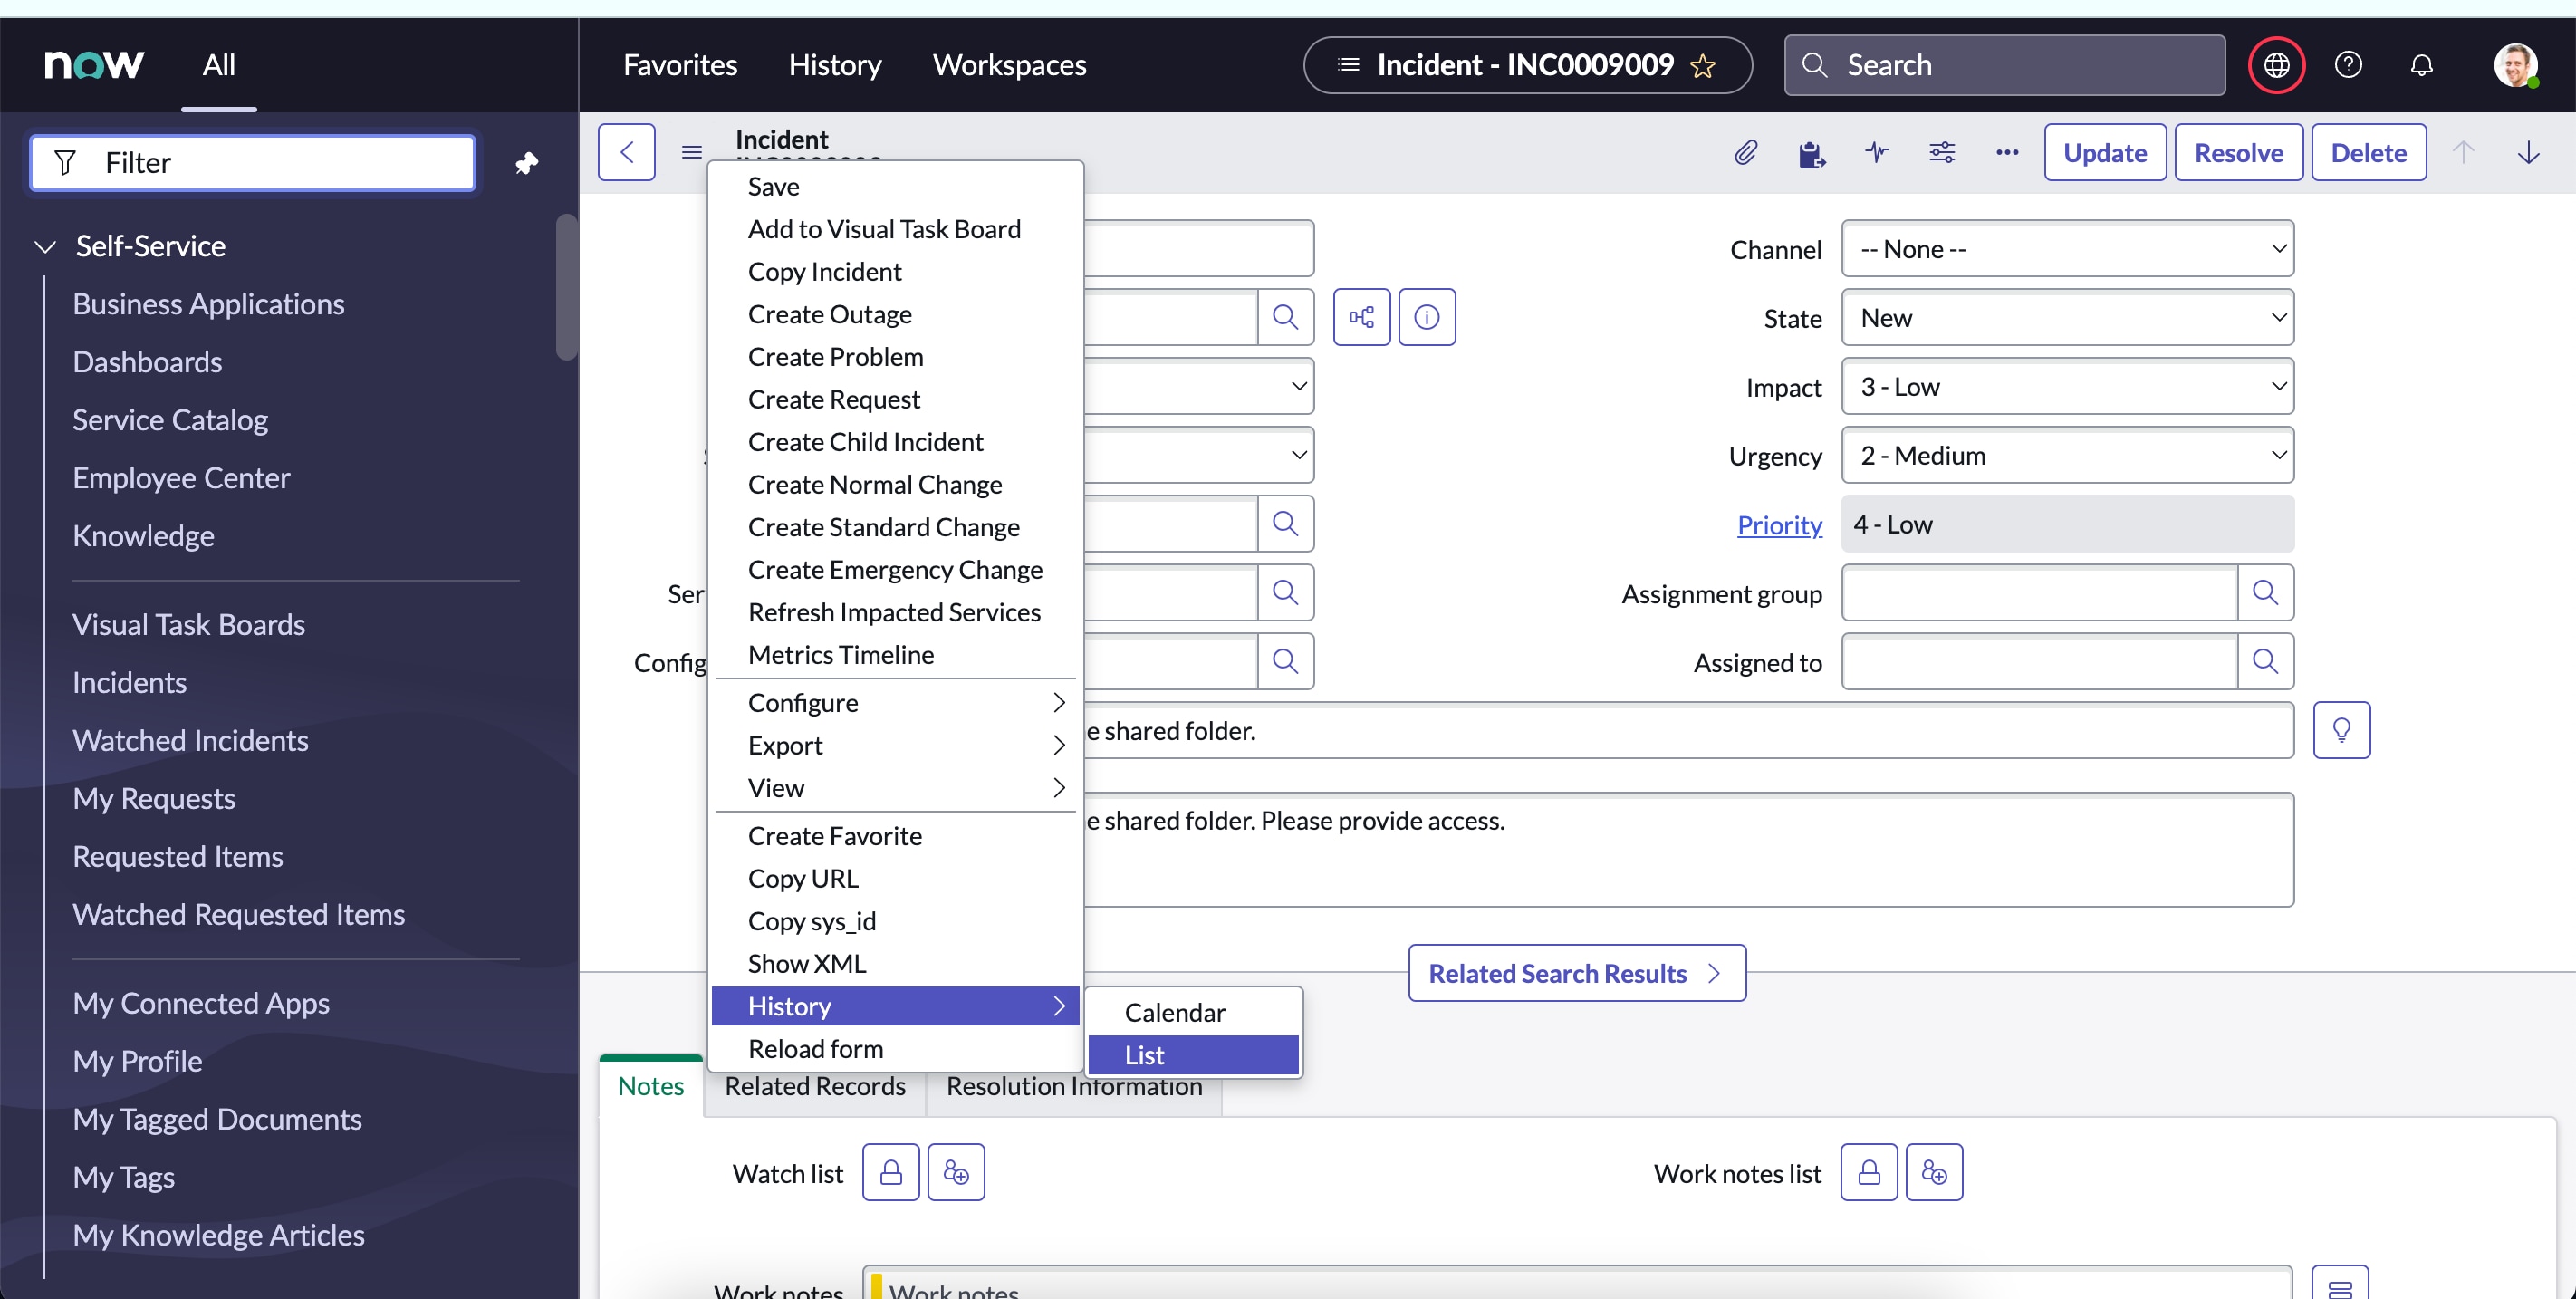2576x1299 pixels.
Task: Click the Assigned to lookup magnifier
Action: pos(2265,661)
